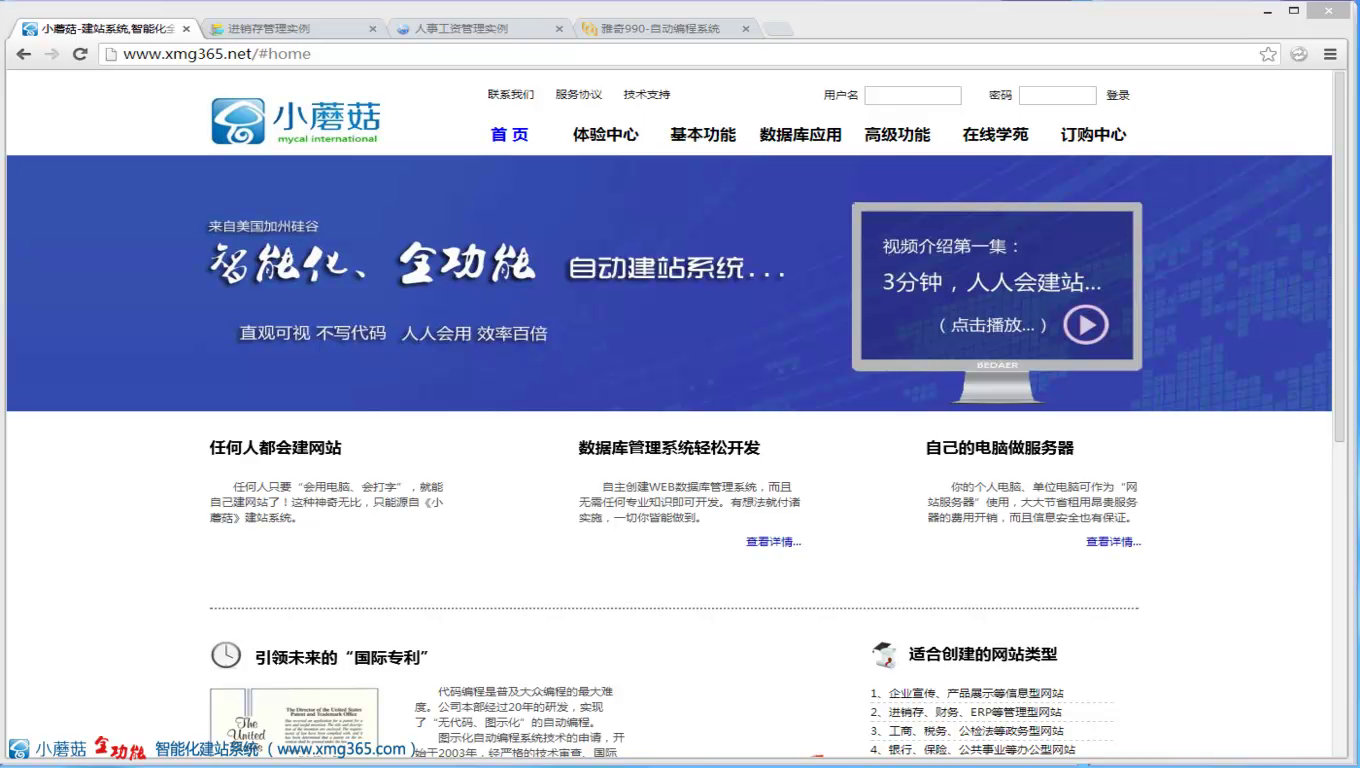Click 适合创建的网站类型 heading text

983,654
